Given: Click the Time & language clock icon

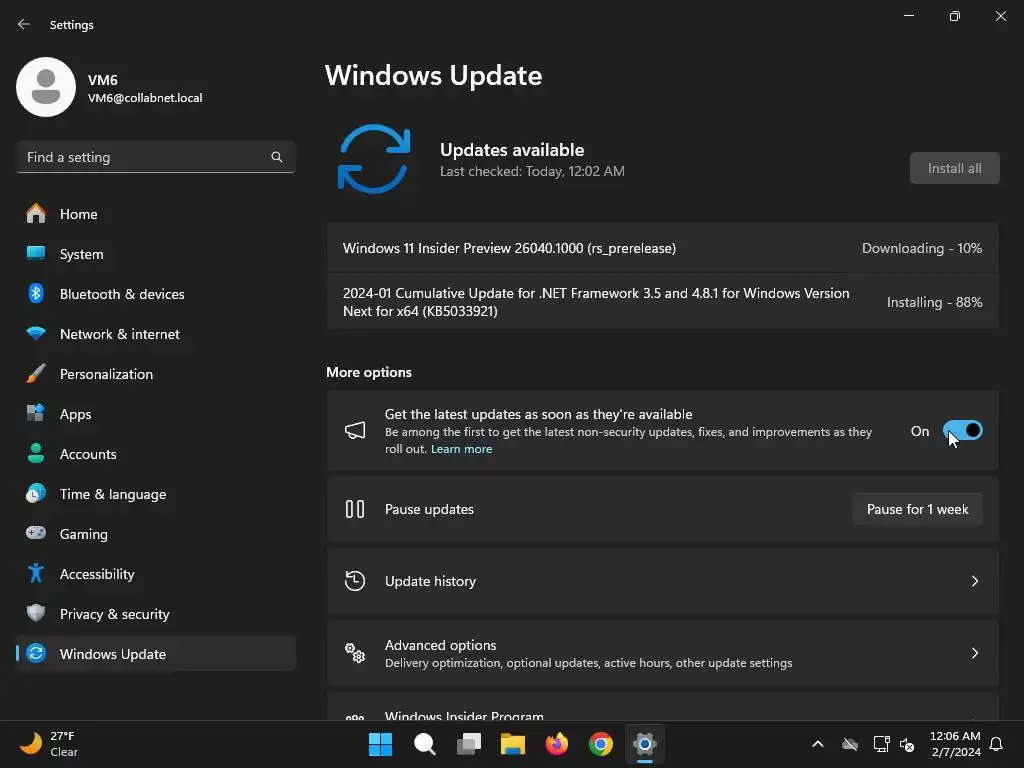Looking at the screenshot, I should click(36, 493).
